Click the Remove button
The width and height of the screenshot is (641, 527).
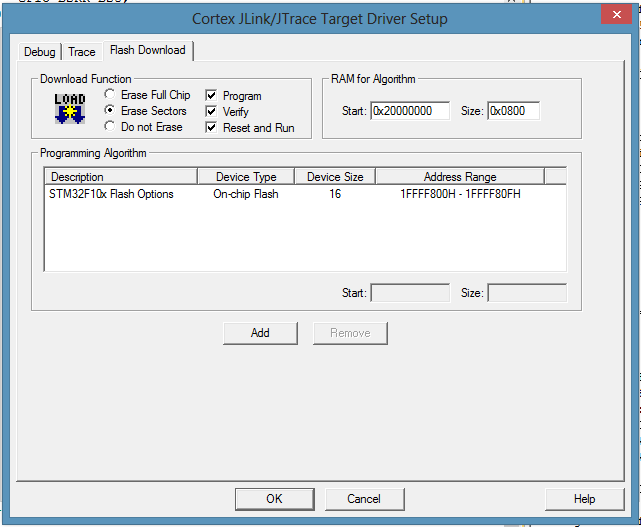pos(350,333)
